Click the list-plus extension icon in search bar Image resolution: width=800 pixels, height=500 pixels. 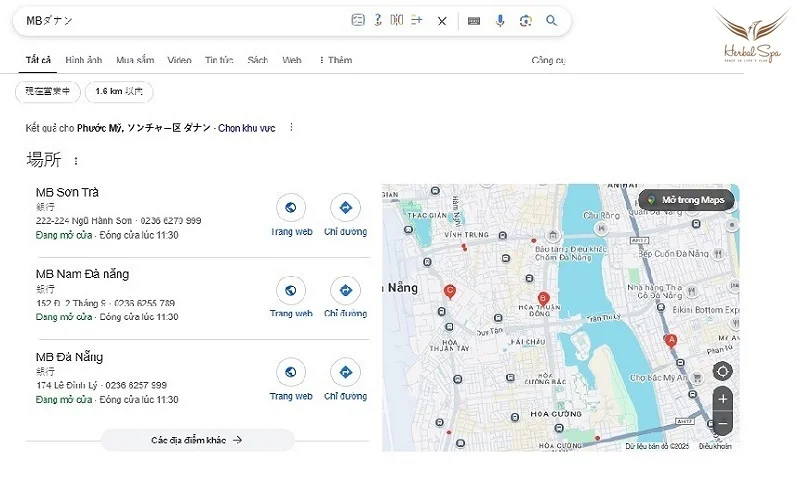pos(417,20)
